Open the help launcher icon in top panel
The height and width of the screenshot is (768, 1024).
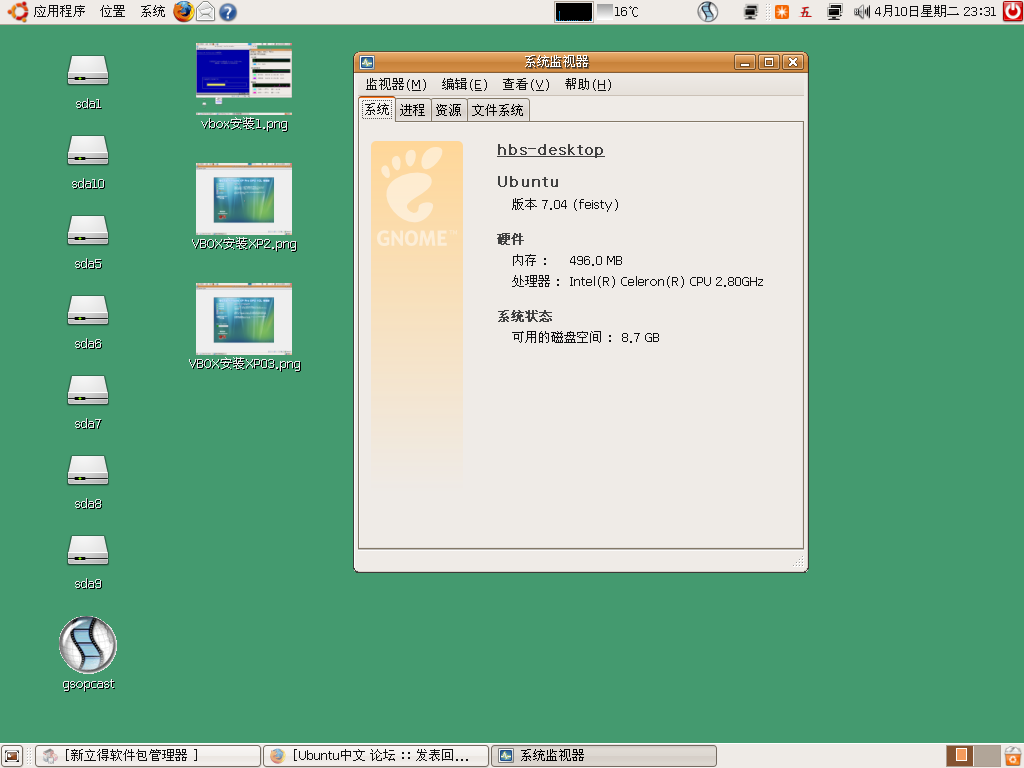(228, 12)
